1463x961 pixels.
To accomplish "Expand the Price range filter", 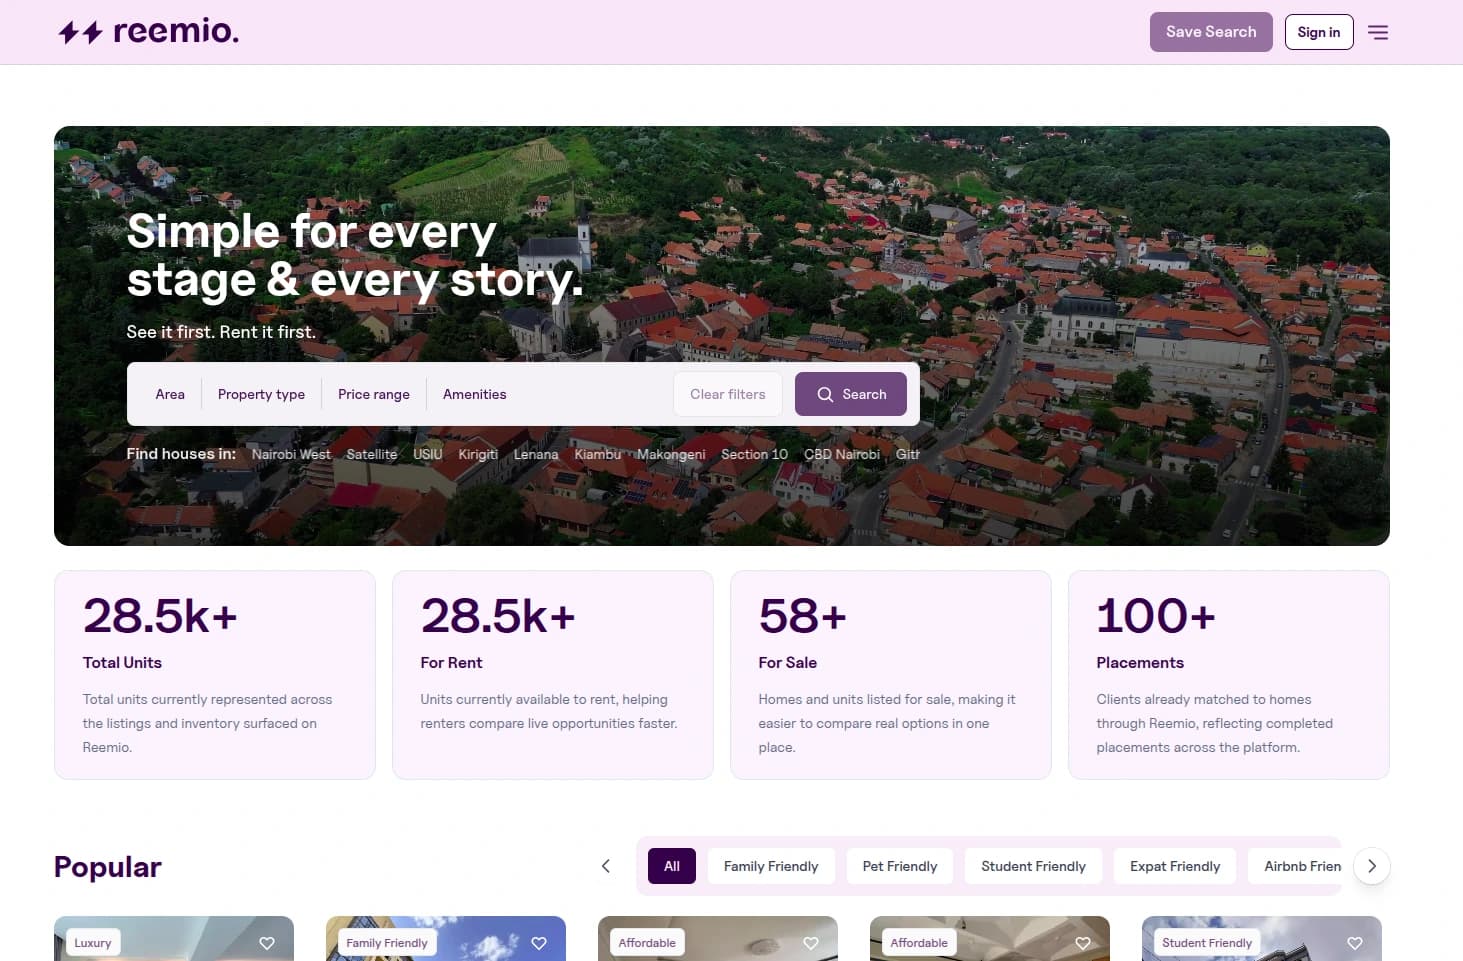I will click(374, 394).
